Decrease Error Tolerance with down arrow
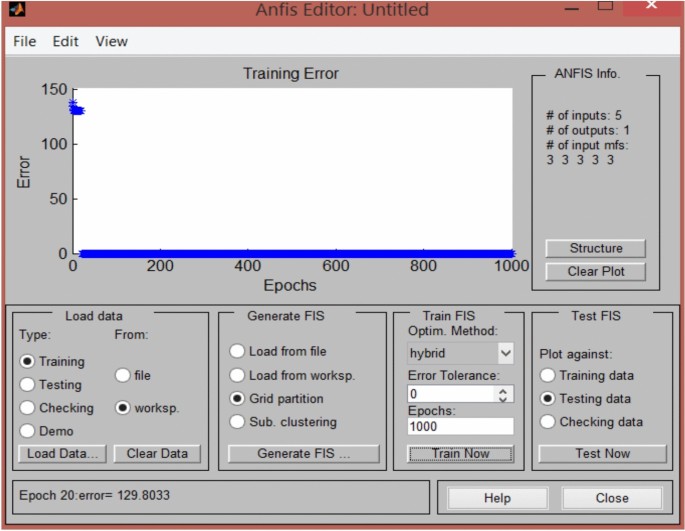685x531 pixels. pyautogui.click(x=503, y=399)
